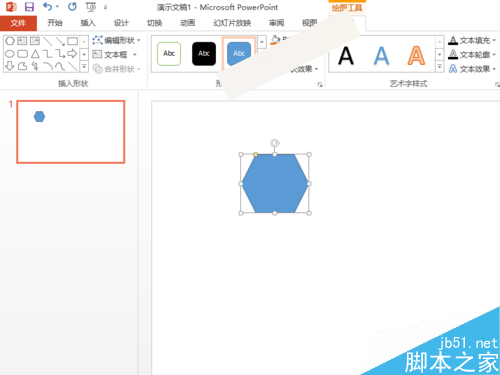
Task: Click the 合并形状 (Merge Shapes) button
Action: tap(116, 69)
